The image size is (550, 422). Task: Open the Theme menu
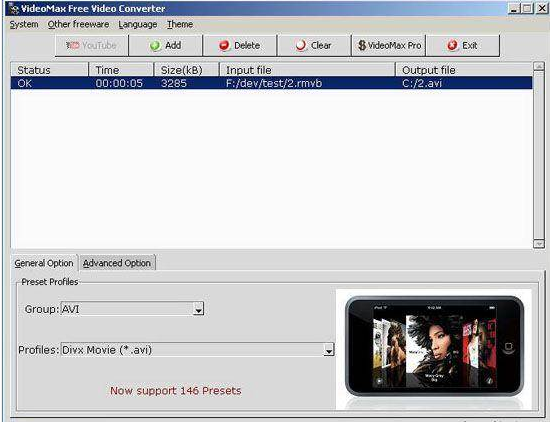[180, 24]
